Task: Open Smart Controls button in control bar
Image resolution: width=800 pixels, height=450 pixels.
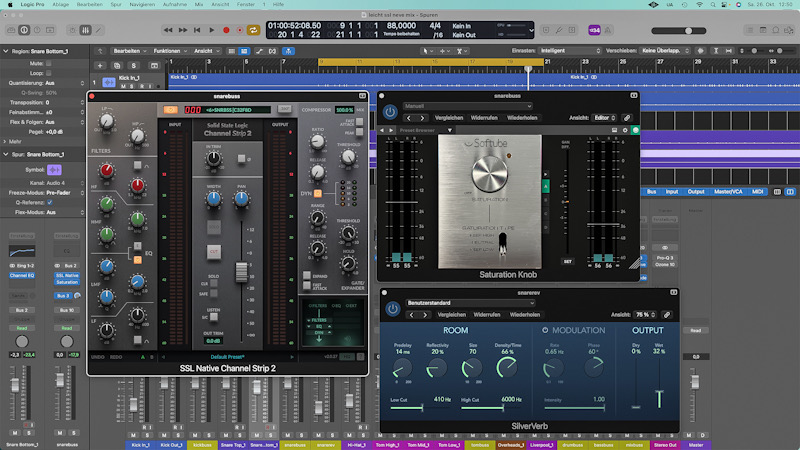Action: (72, 31)
